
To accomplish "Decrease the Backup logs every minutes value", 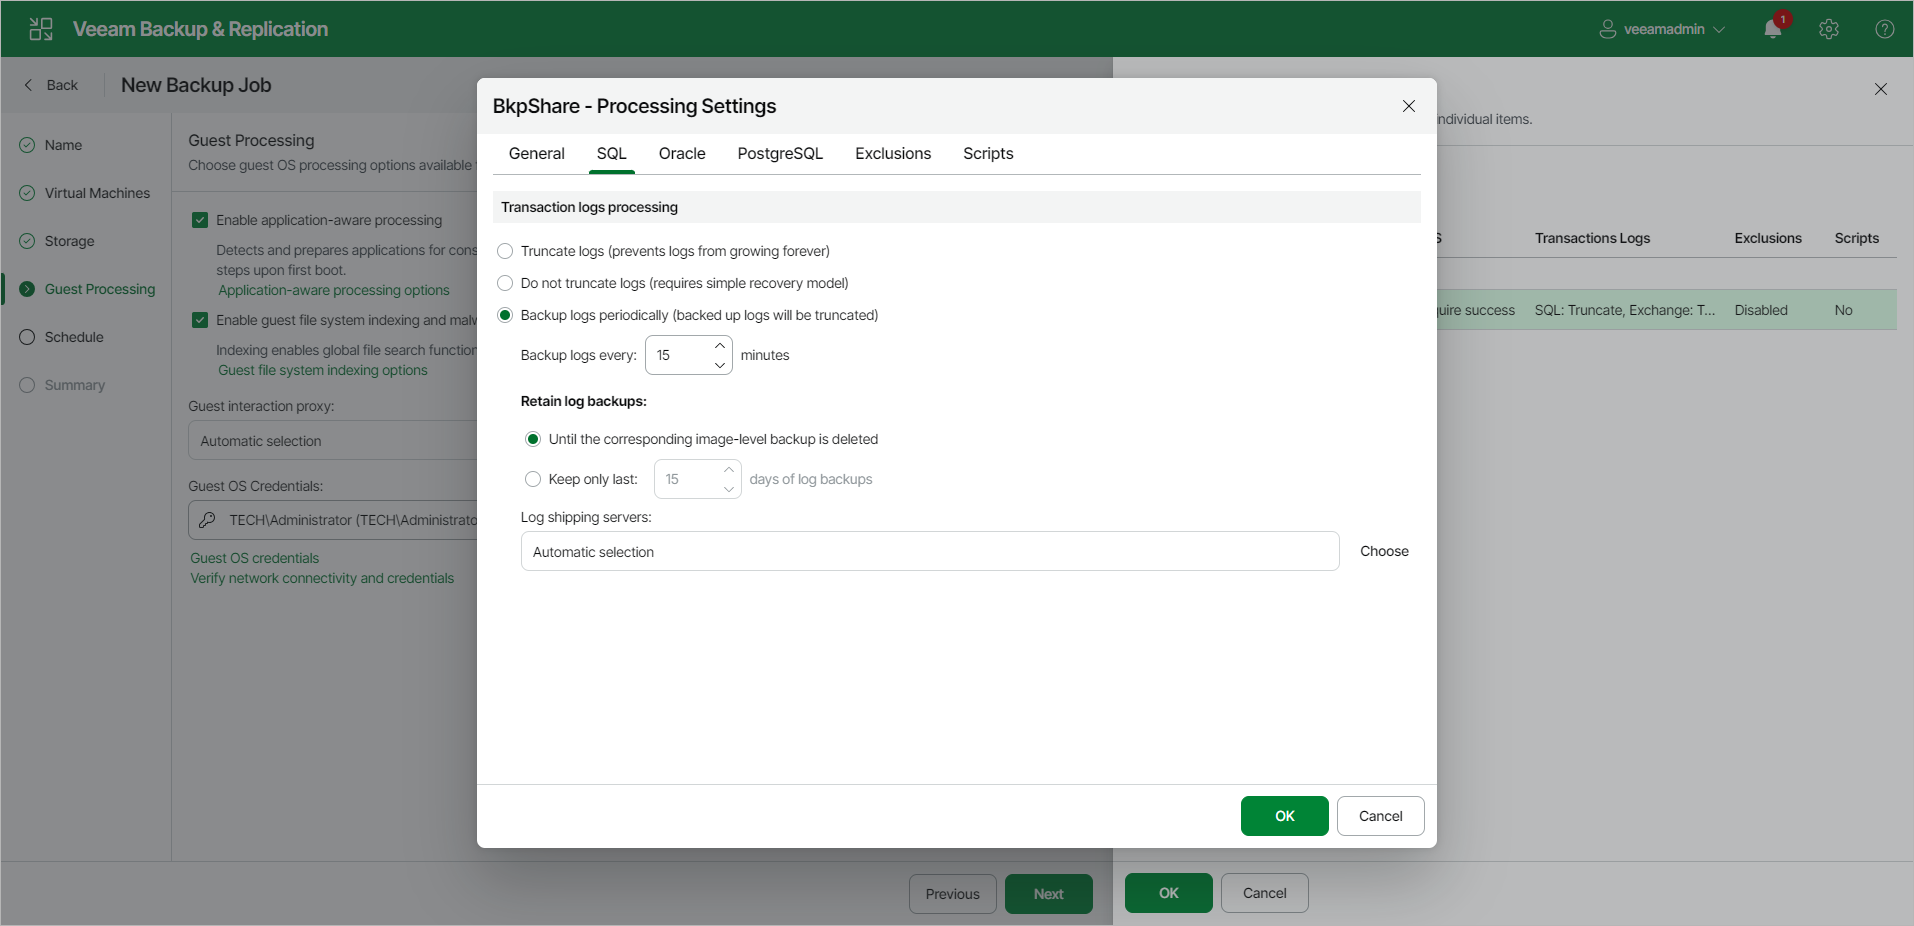I will click(x=720, y=365).
